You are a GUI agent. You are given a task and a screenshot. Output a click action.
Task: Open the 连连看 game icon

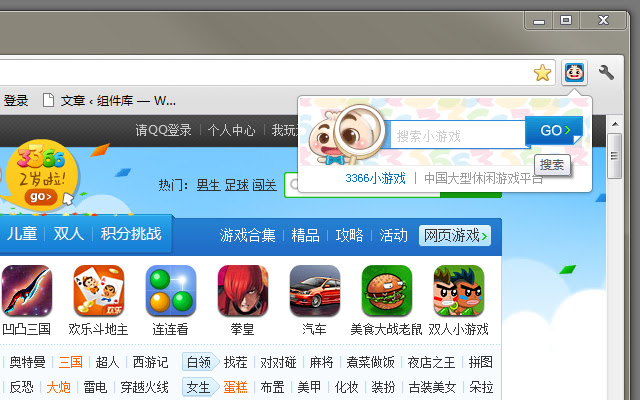[171, 291]
